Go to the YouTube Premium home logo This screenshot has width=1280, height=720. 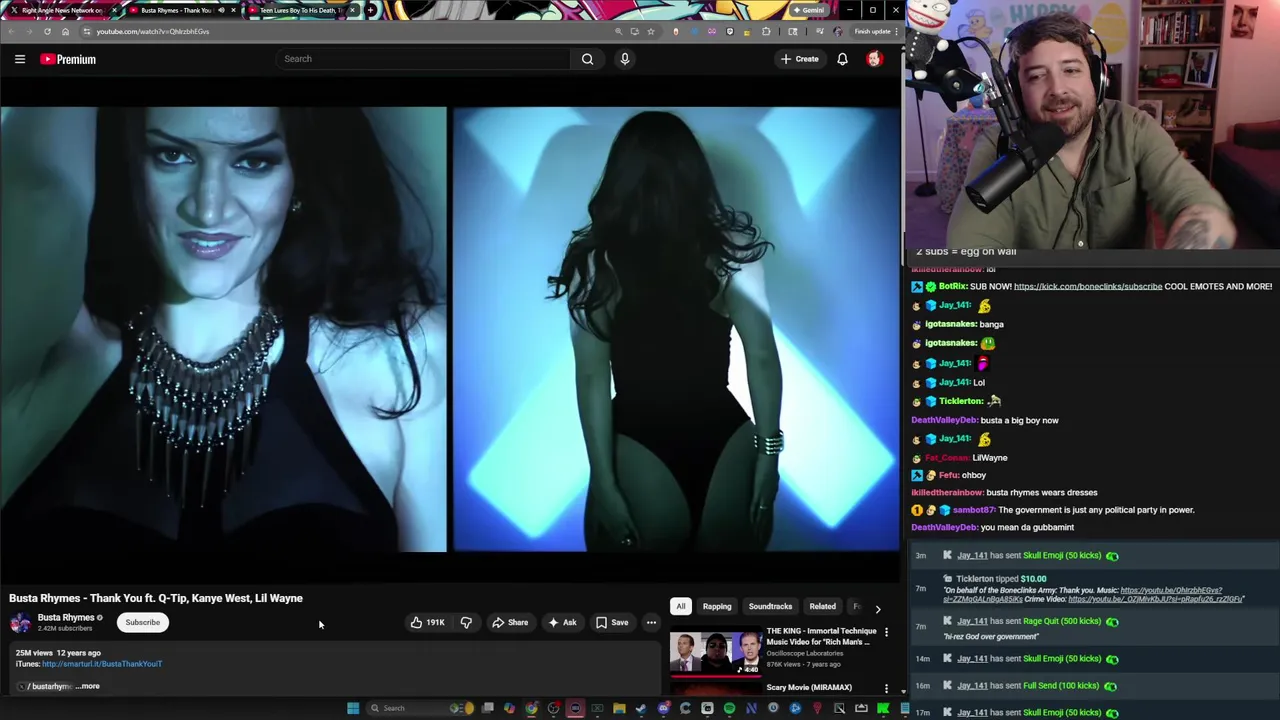68,59
